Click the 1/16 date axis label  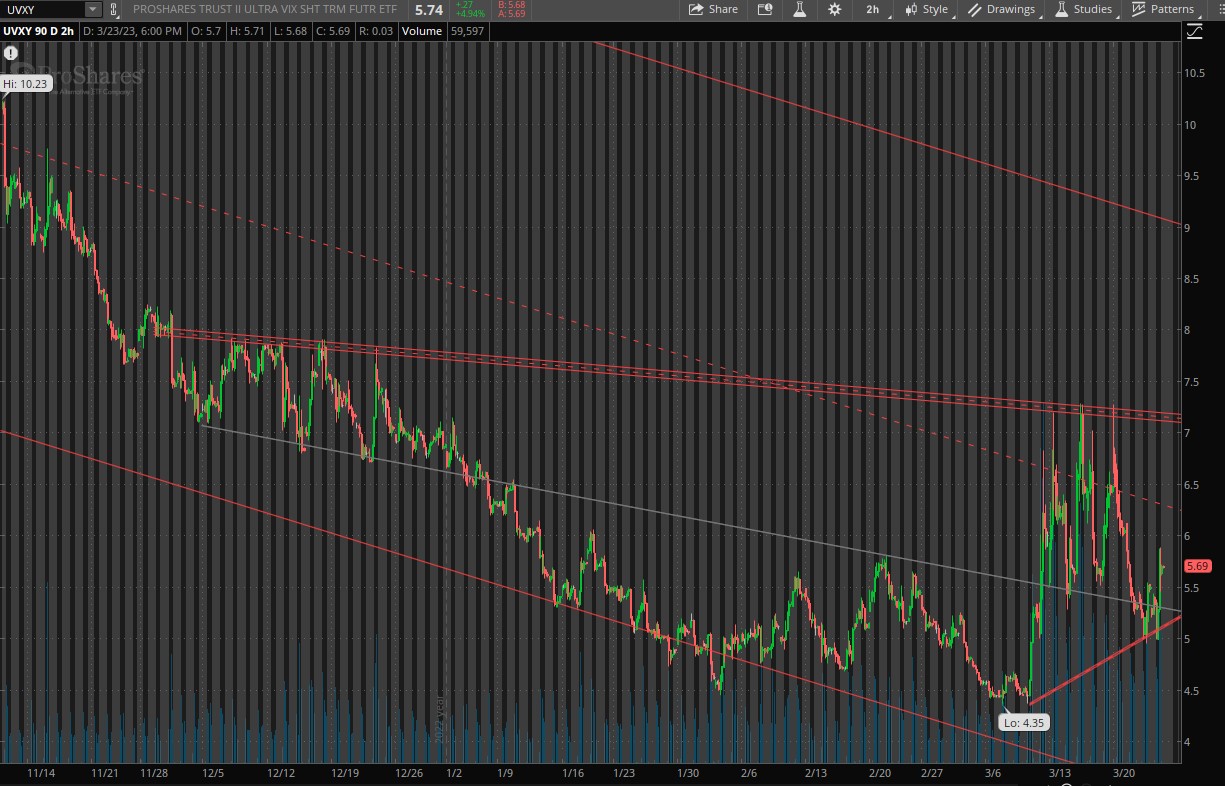point(573,774)
